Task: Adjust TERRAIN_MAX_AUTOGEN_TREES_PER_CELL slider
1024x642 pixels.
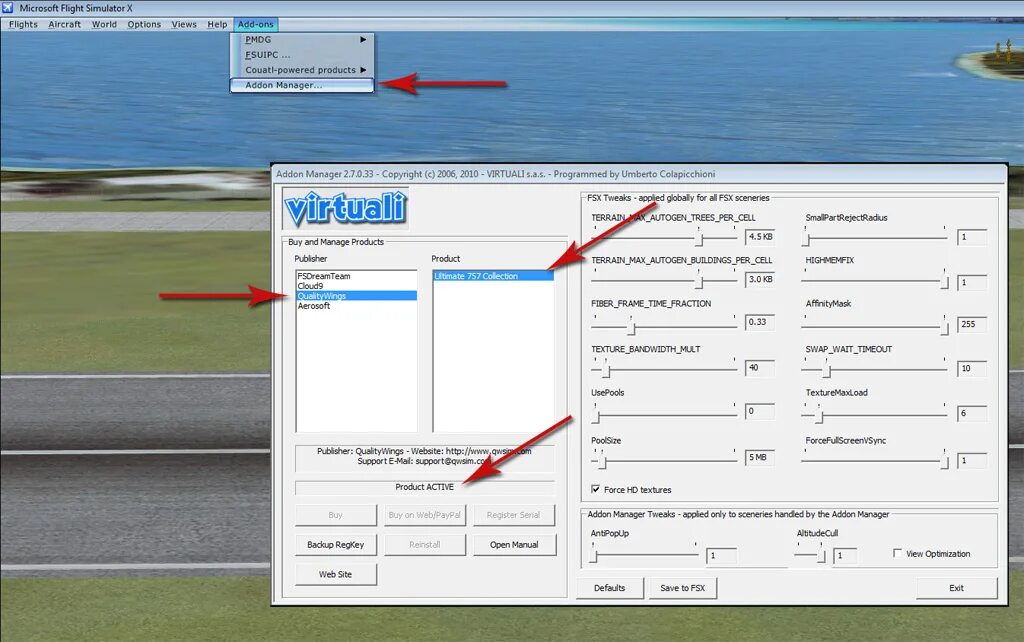Action: coord(665,236)
